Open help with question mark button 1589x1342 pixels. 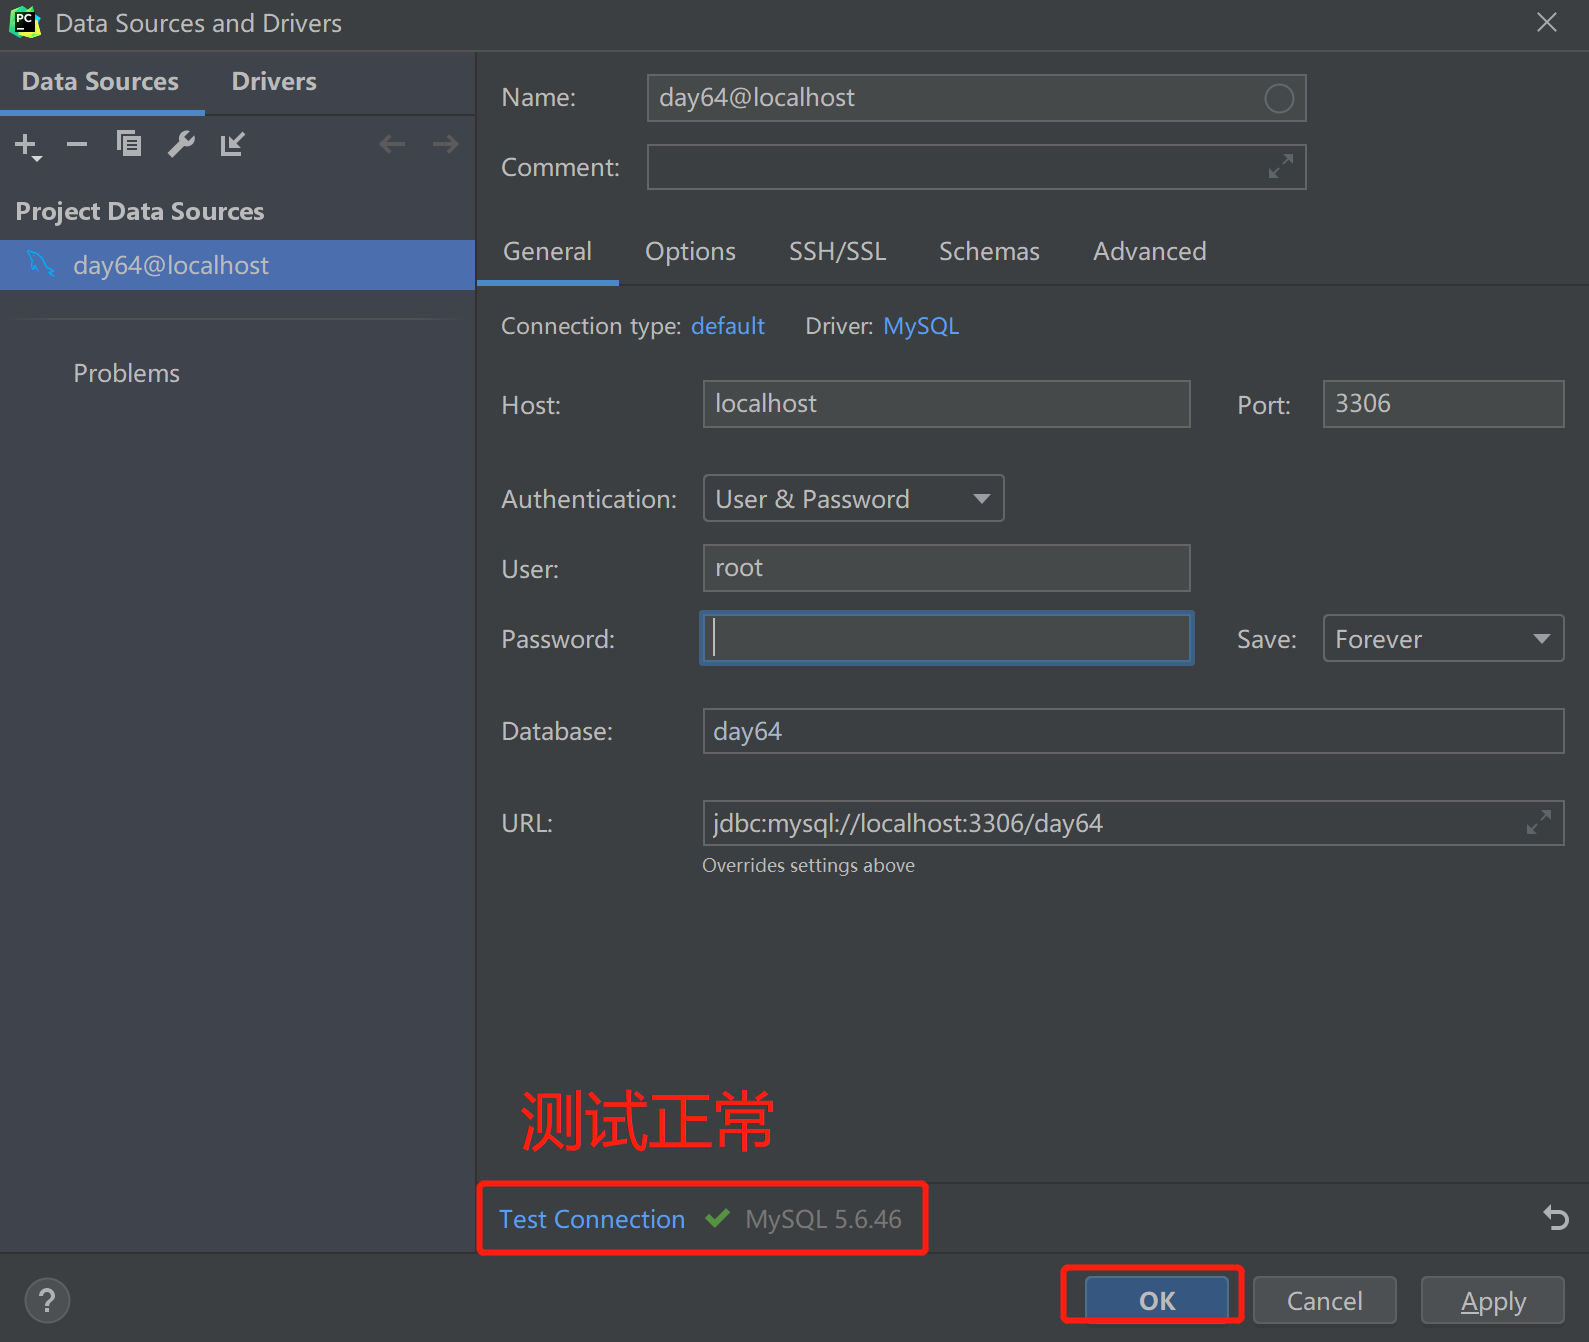pyautogui.click(x=47, y=1300)
